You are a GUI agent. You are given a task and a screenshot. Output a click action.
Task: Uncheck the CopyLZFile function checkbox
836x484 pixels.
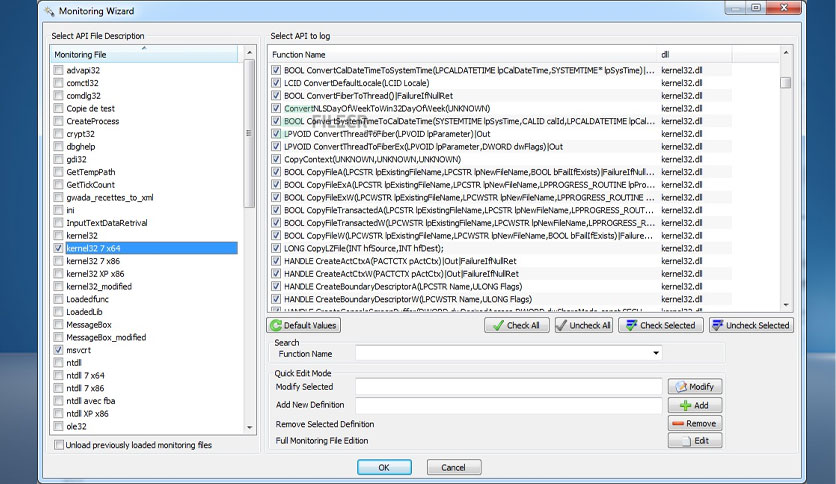pos(276,248)
